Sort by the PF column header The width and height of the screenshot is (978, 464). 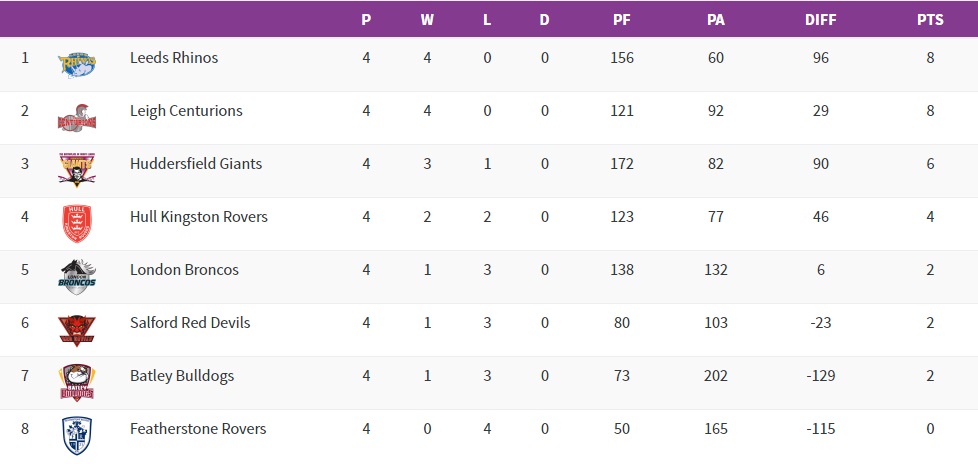tap(622, 20)
